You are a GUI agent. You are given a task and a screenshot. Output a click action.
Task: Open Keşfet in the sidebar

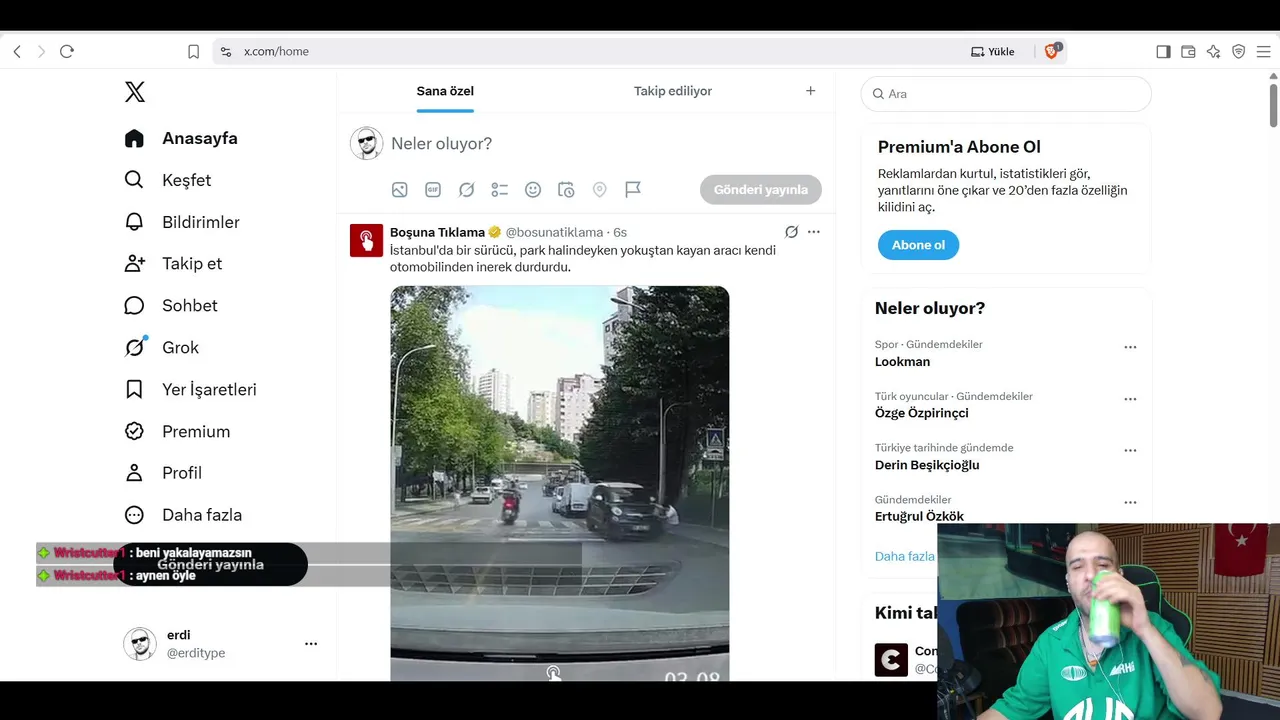(168, 180)
